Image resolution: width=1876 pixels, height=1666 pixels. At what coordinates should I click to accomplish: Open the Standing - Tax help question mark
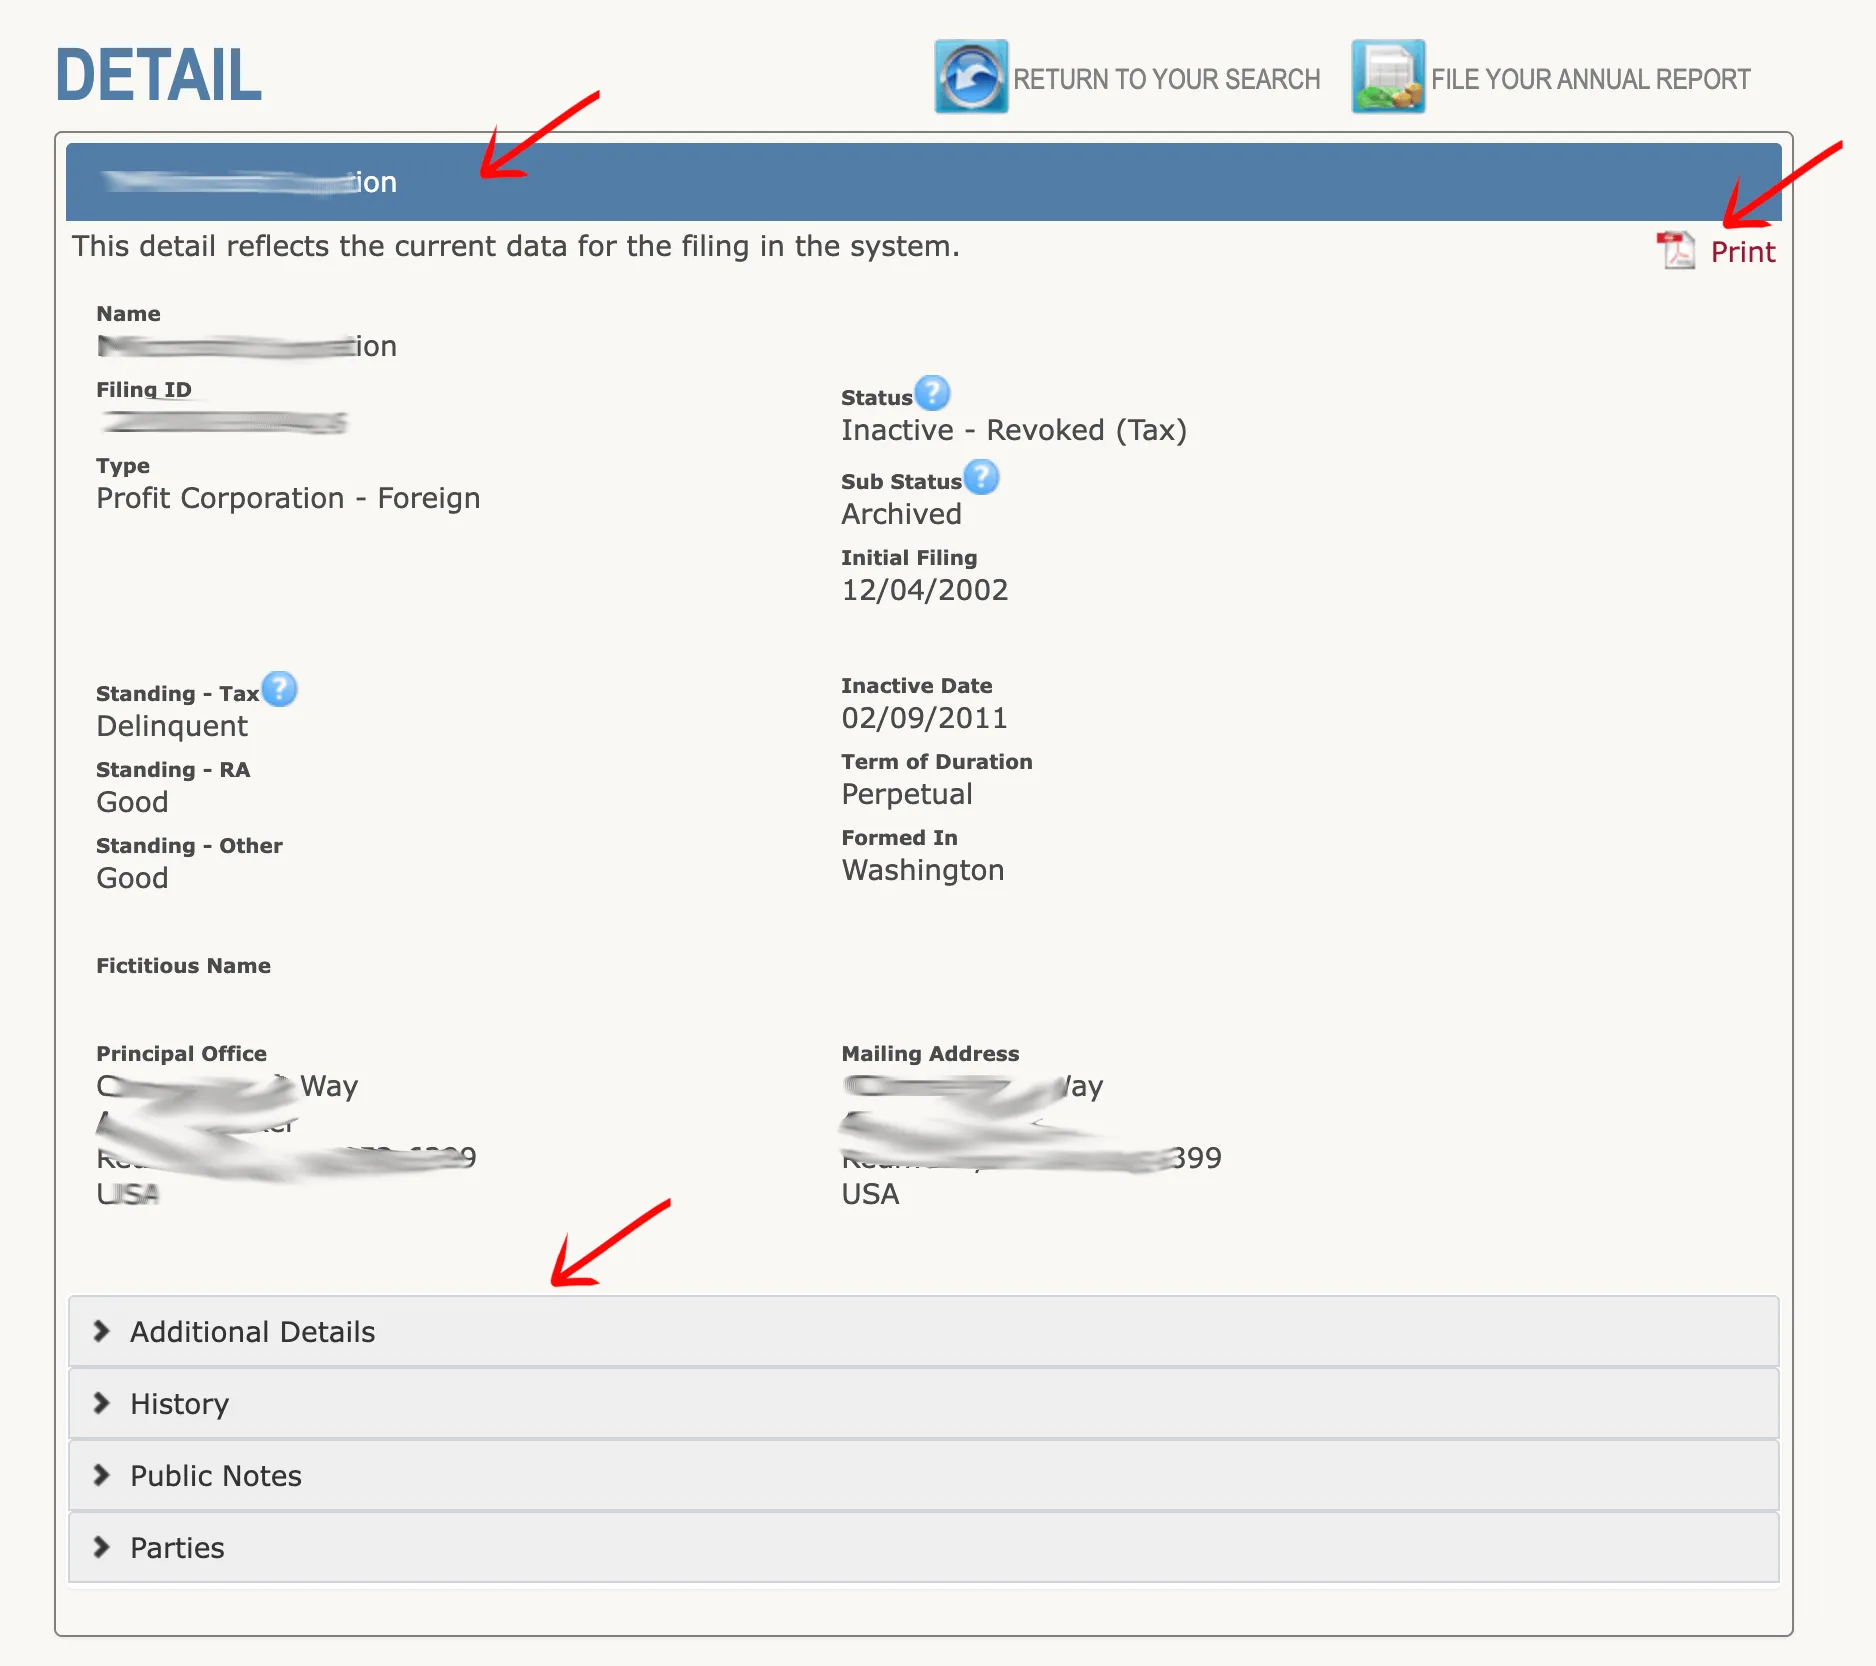(279, 689)
